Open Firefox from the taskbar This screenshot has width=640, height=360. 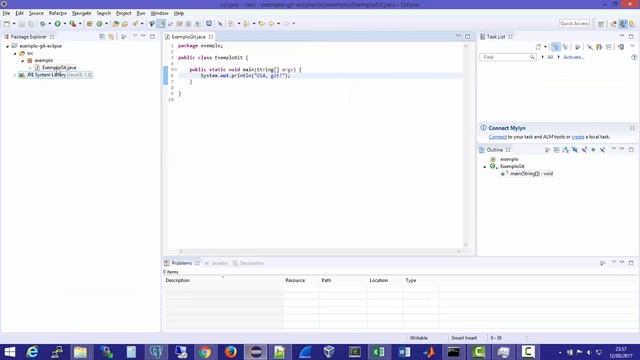coord(231,352)
